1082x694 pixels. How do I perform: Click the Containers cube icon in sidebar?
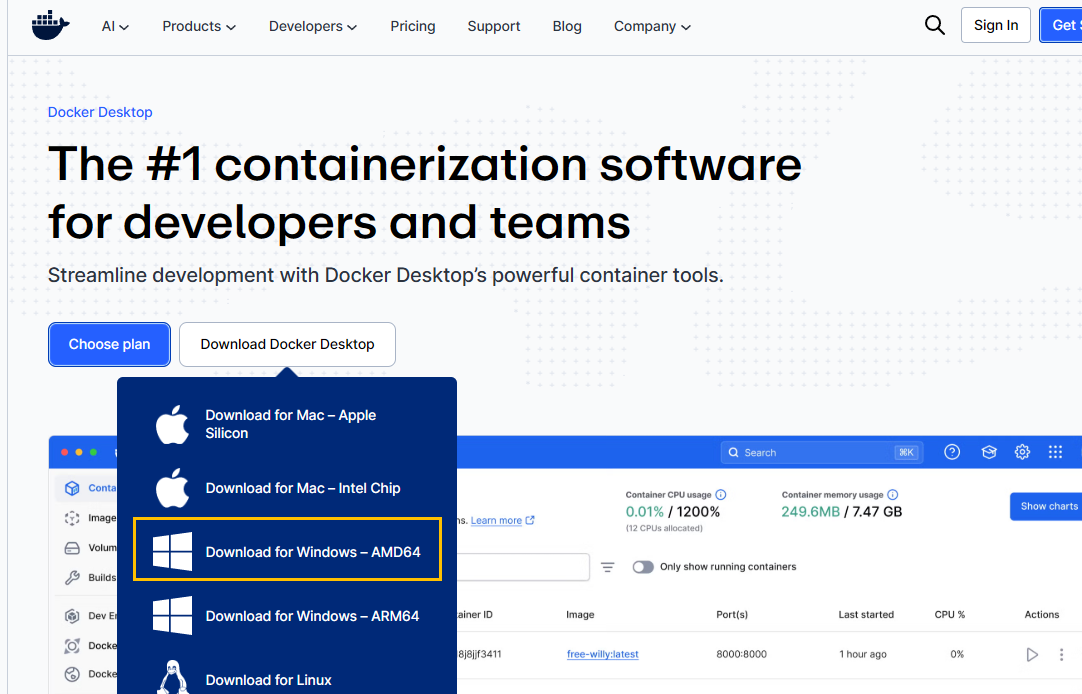click(72, 488)
